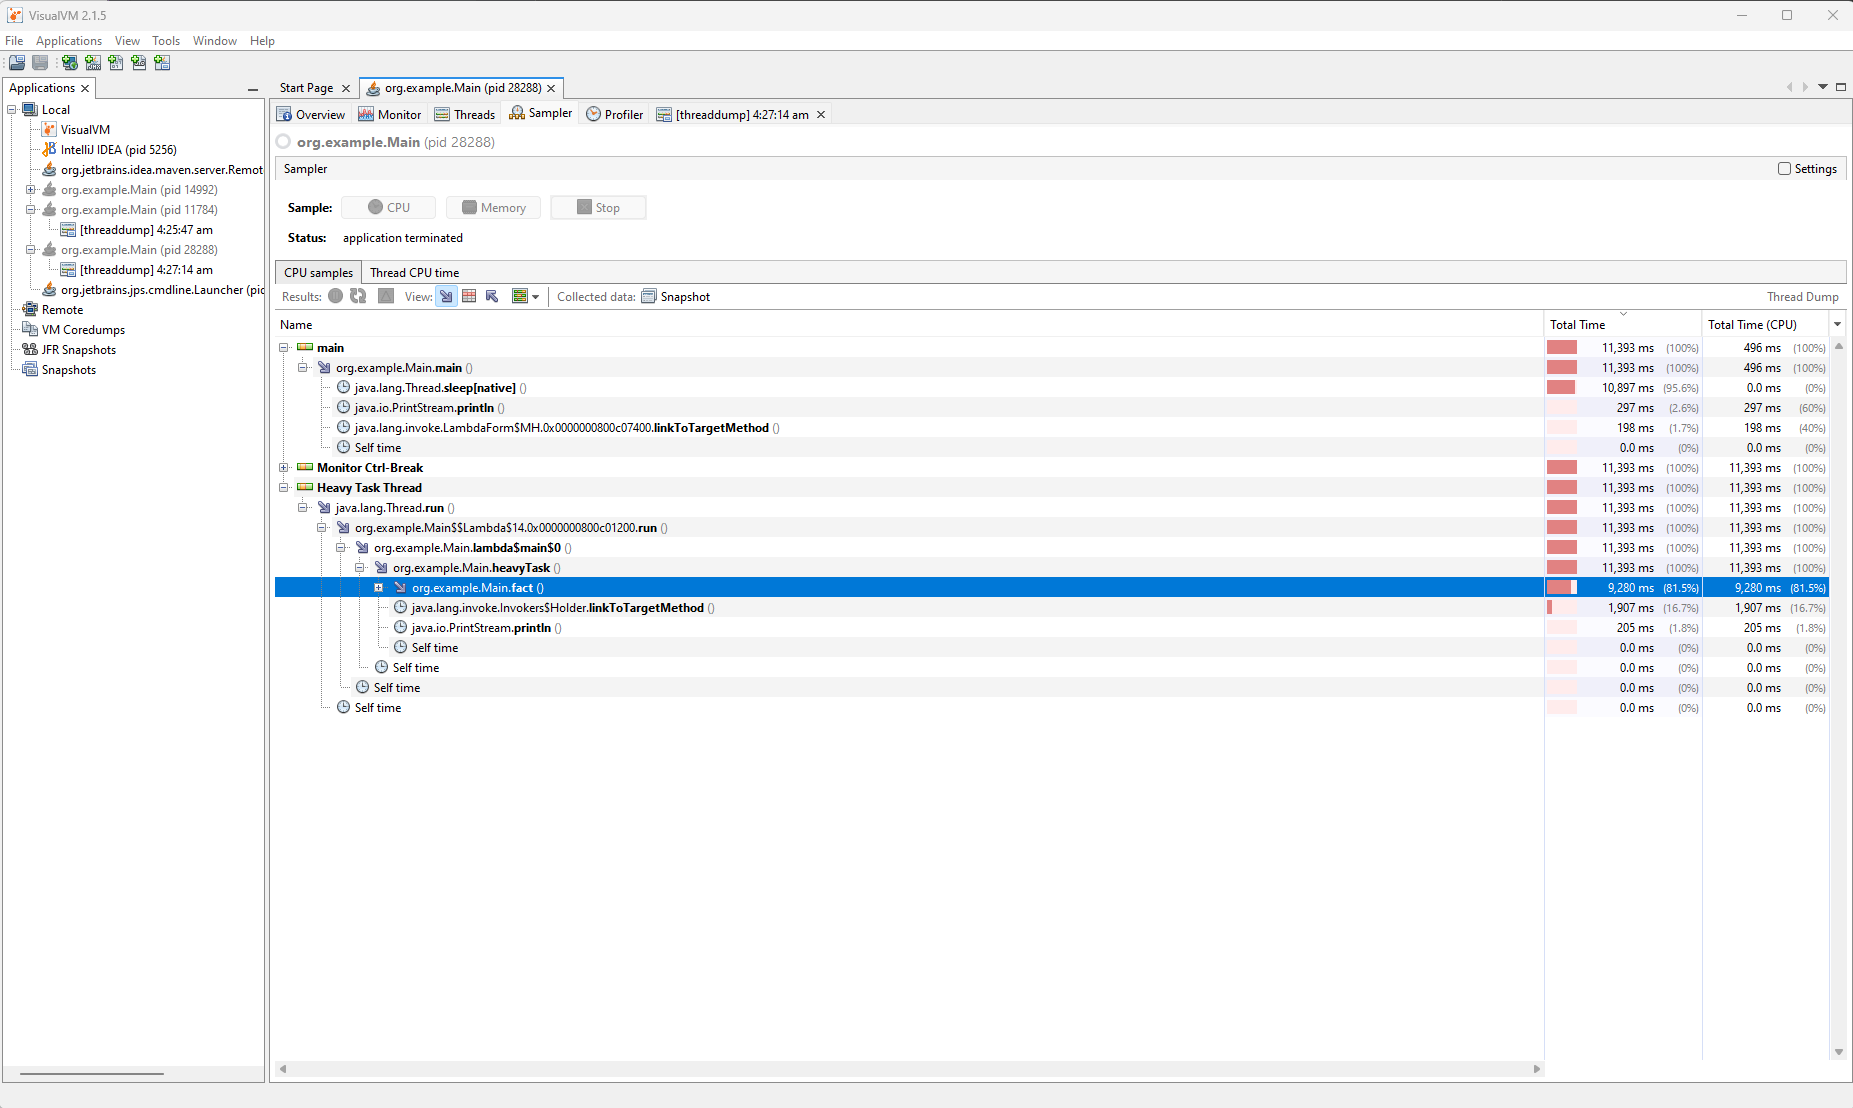Image resolution: width=1853 pixels, height=1108 pixels.
Task: Expand the Monitor Ctrl-Break node
Action: coord(285,467)
